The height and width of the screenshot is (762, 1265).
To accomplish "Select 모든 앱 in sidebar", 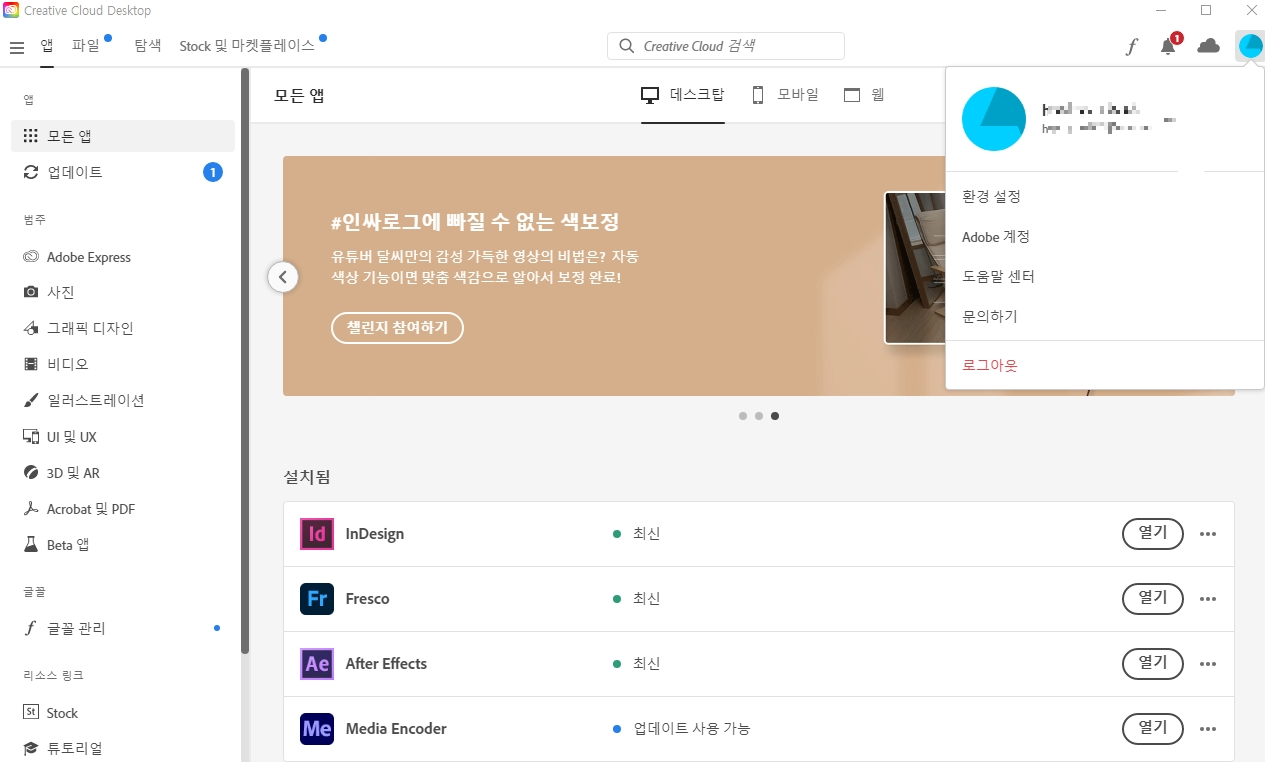I will (123, 136).
